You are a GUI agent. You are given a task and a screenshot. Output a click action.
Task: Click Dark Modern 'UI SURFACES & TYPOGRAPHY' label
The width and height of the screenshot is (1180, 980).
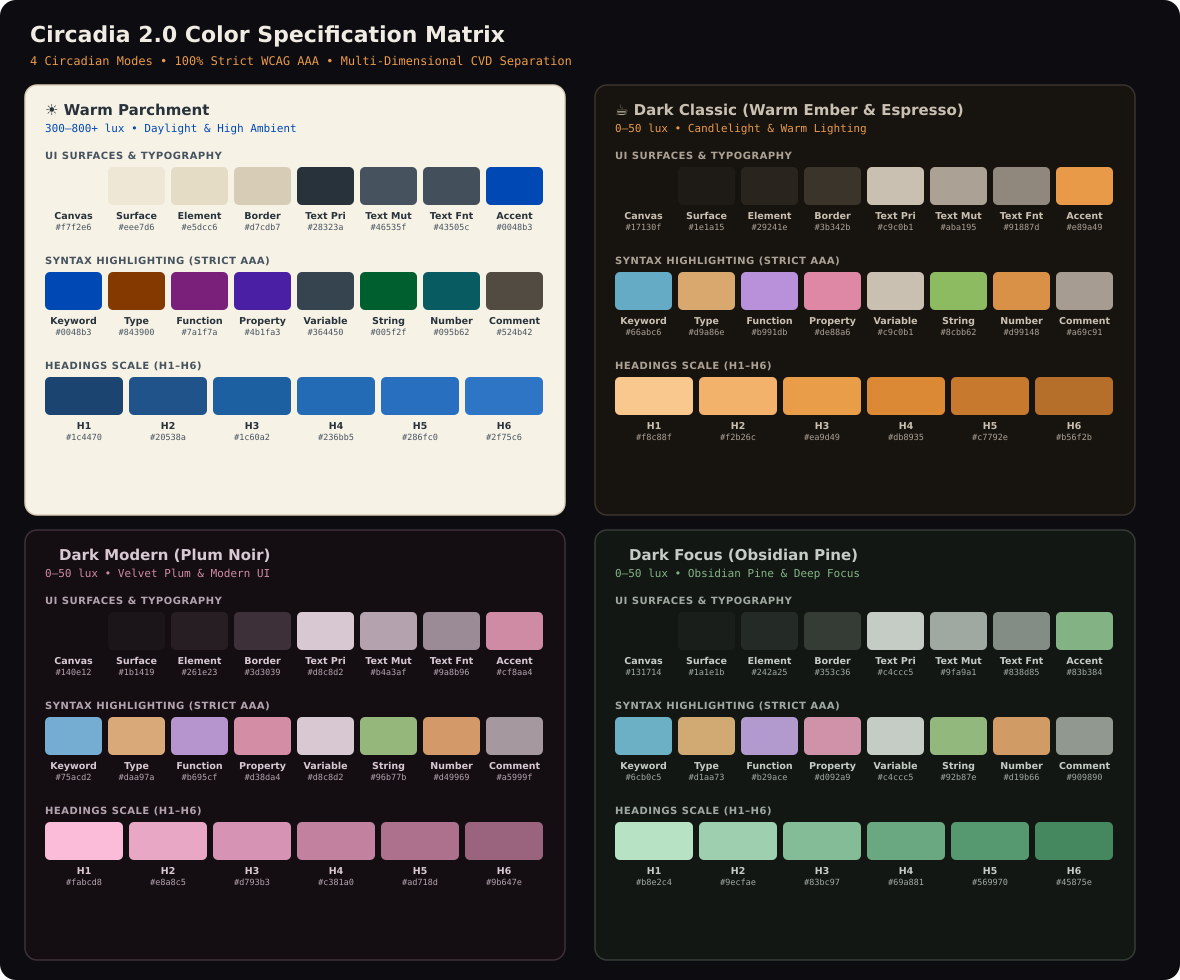tap(133, 601)
